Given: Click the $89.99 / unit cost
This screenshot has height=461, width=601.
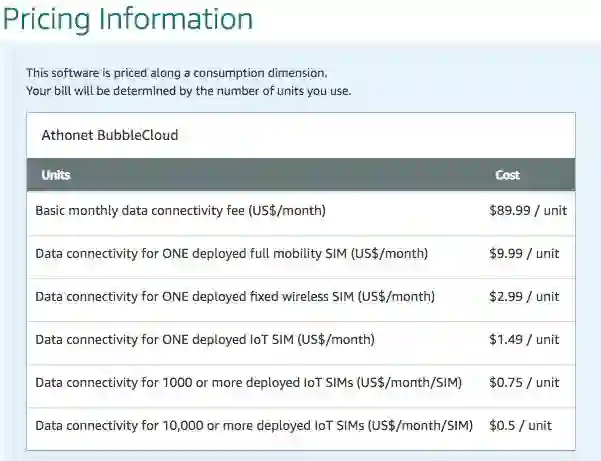Looking at the screenshot, I should [x=524, y=211].
